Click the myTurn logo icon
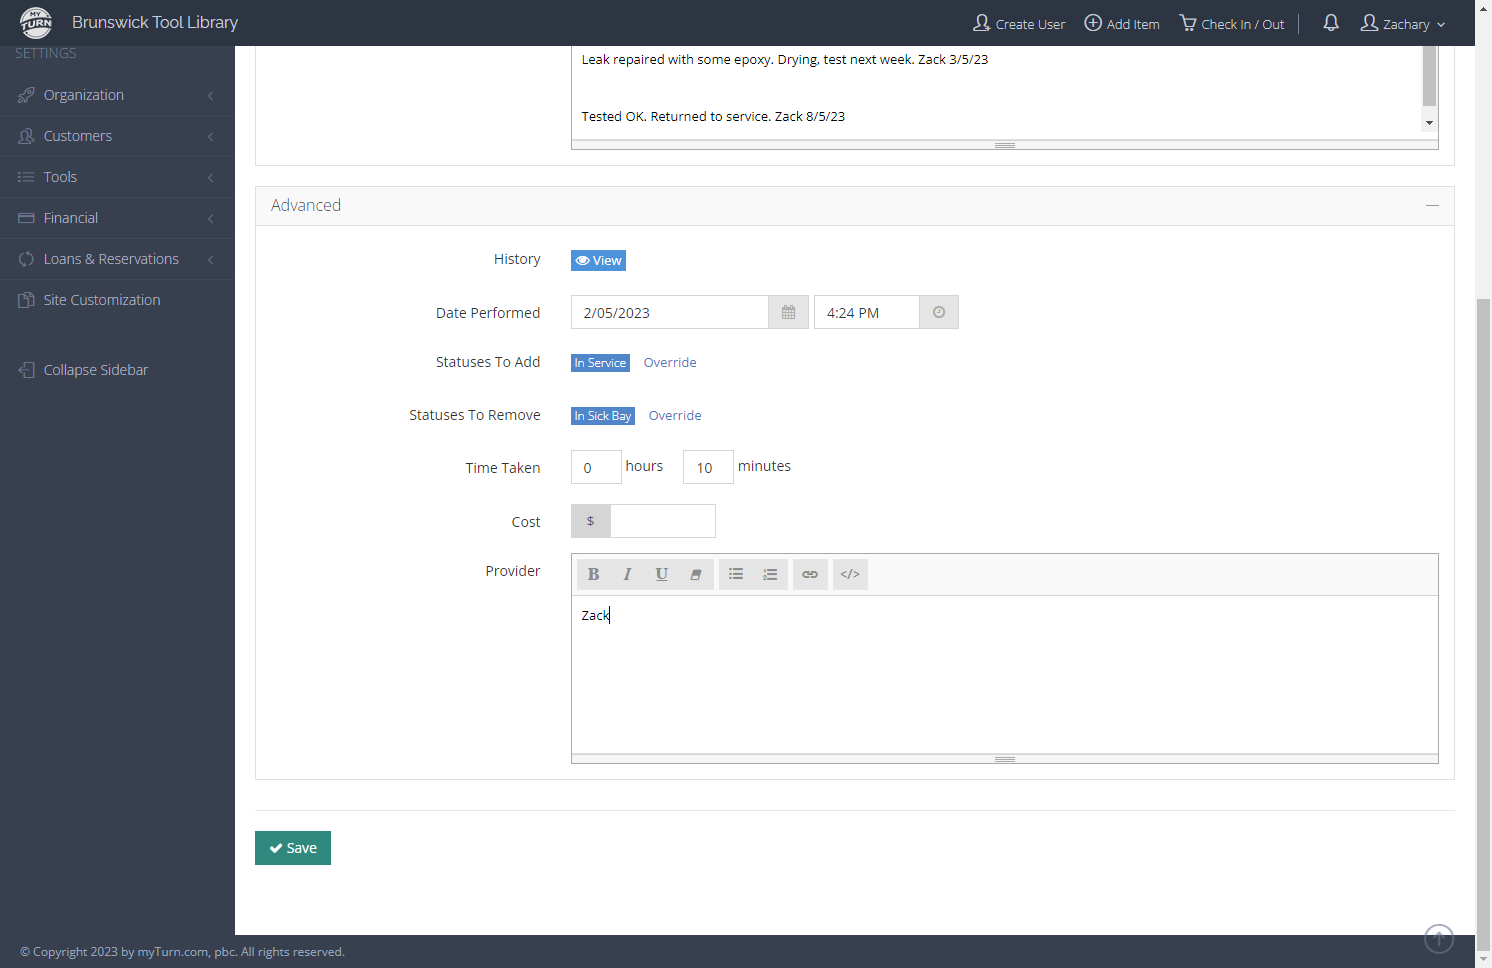1492x968 pixels. point(36,22)
